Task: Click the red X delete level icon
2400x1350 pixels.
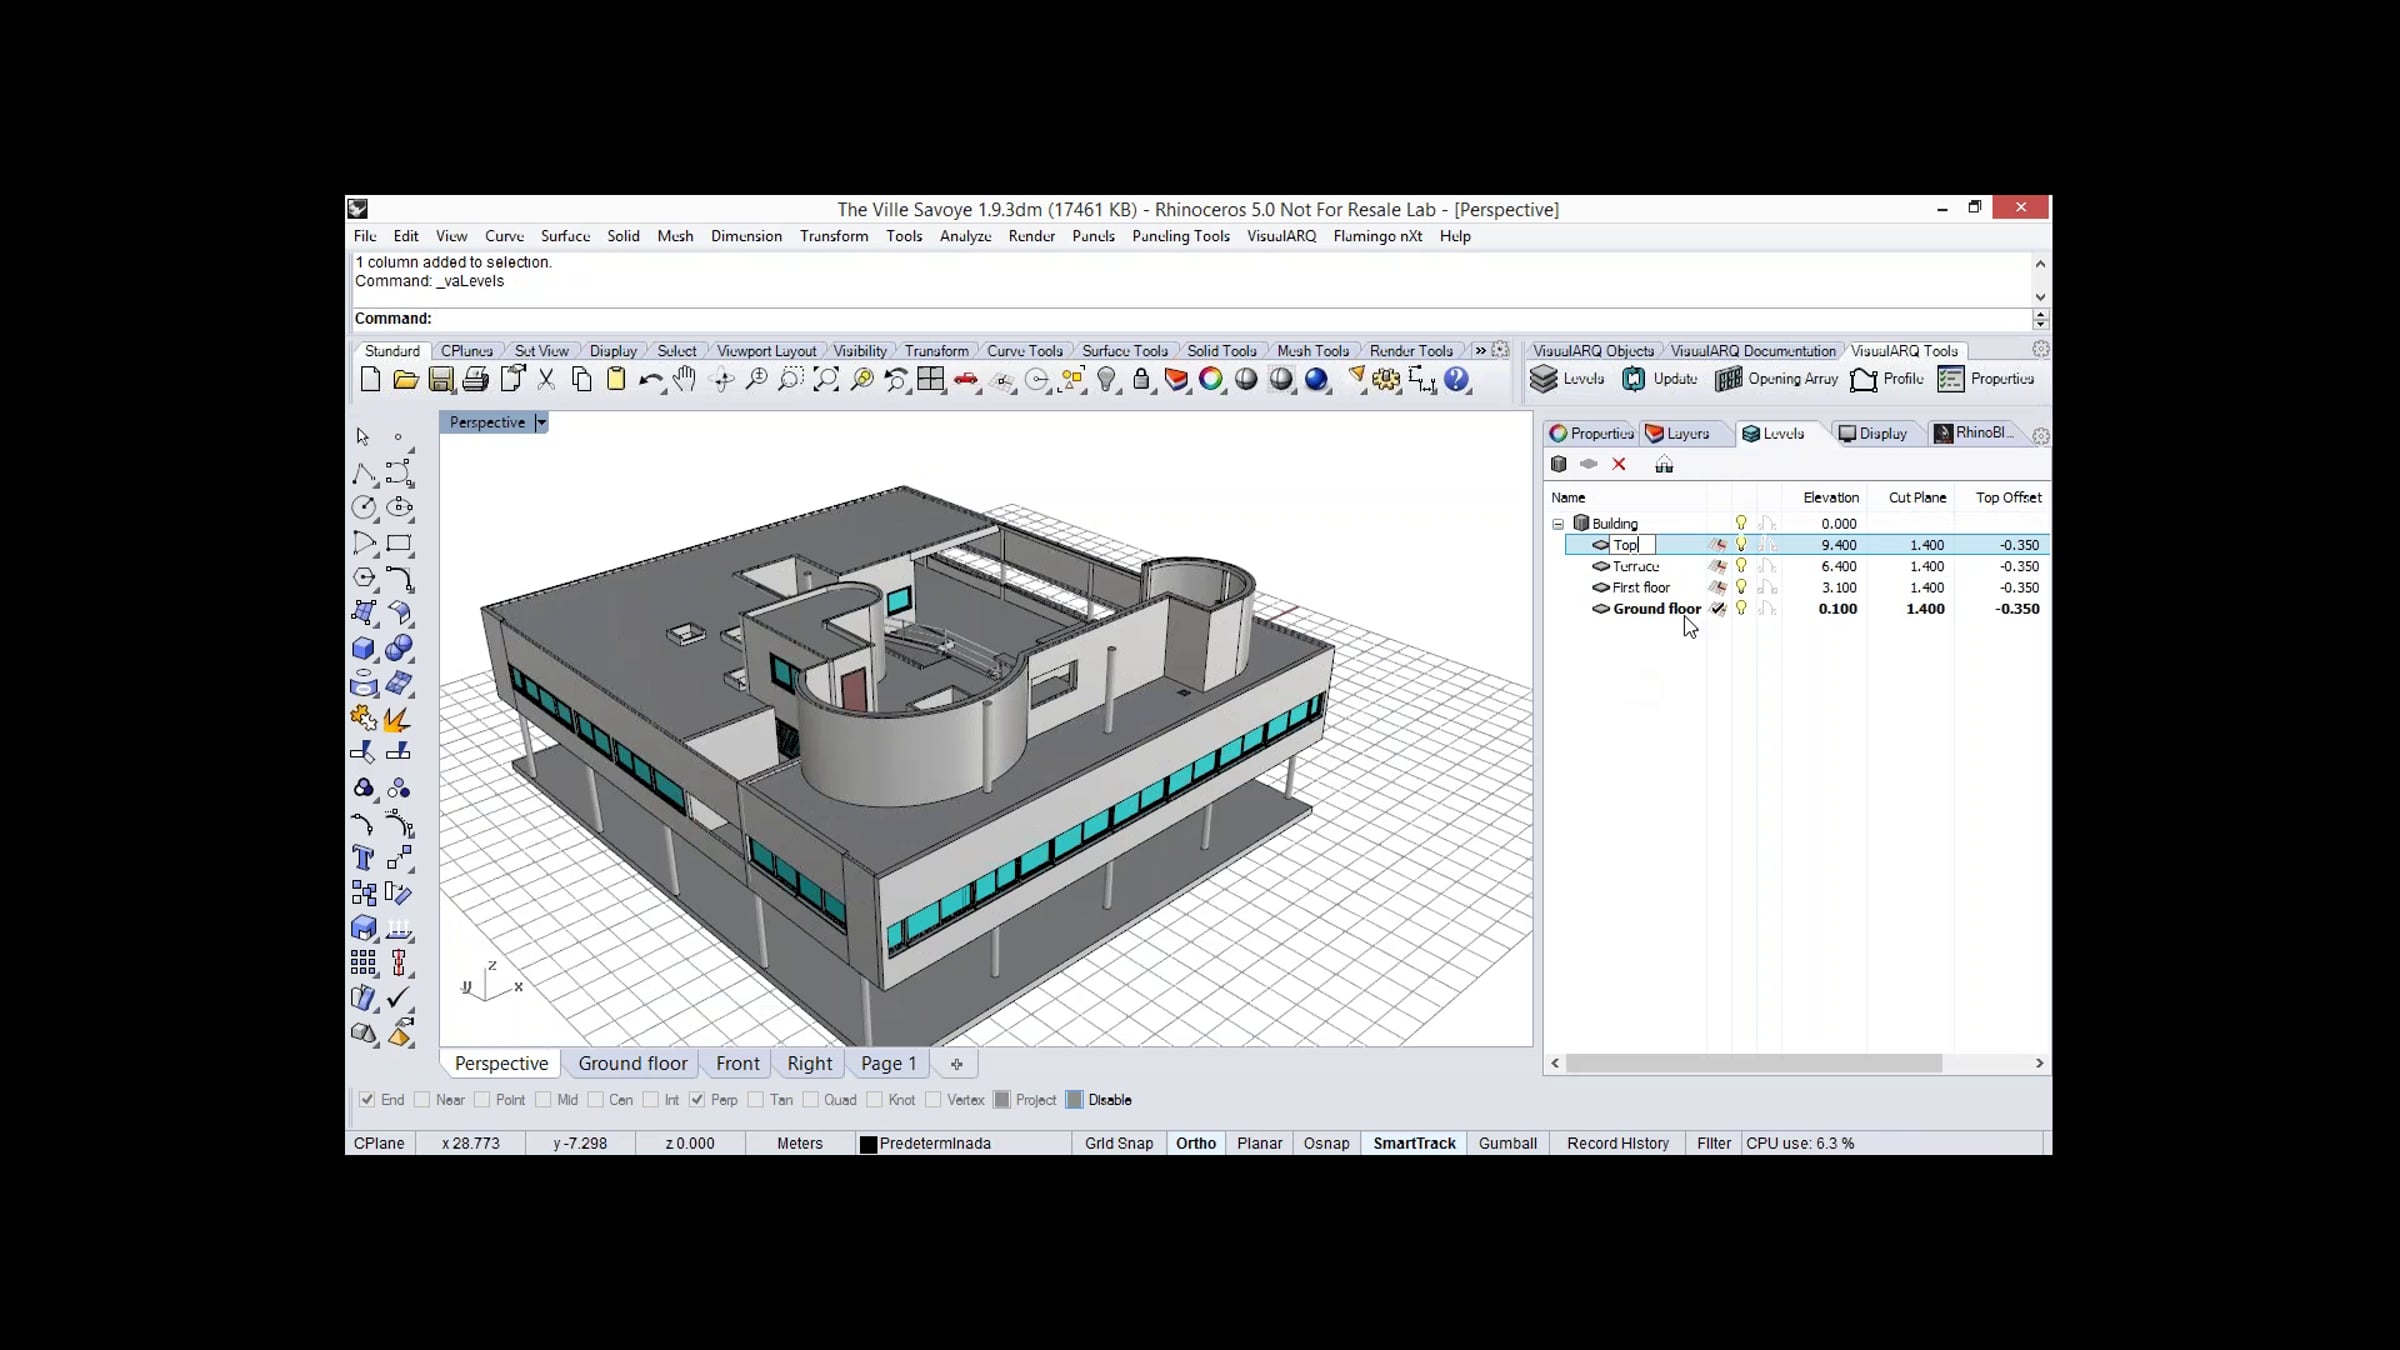Action: coord(1619,464)
